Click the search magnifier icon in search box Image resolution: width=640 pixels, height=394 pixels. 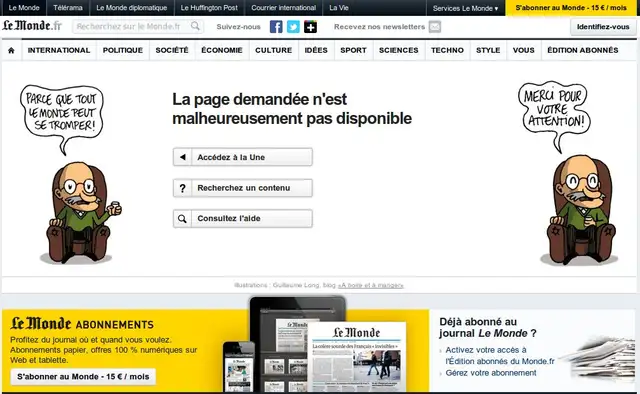pos(196,26)
